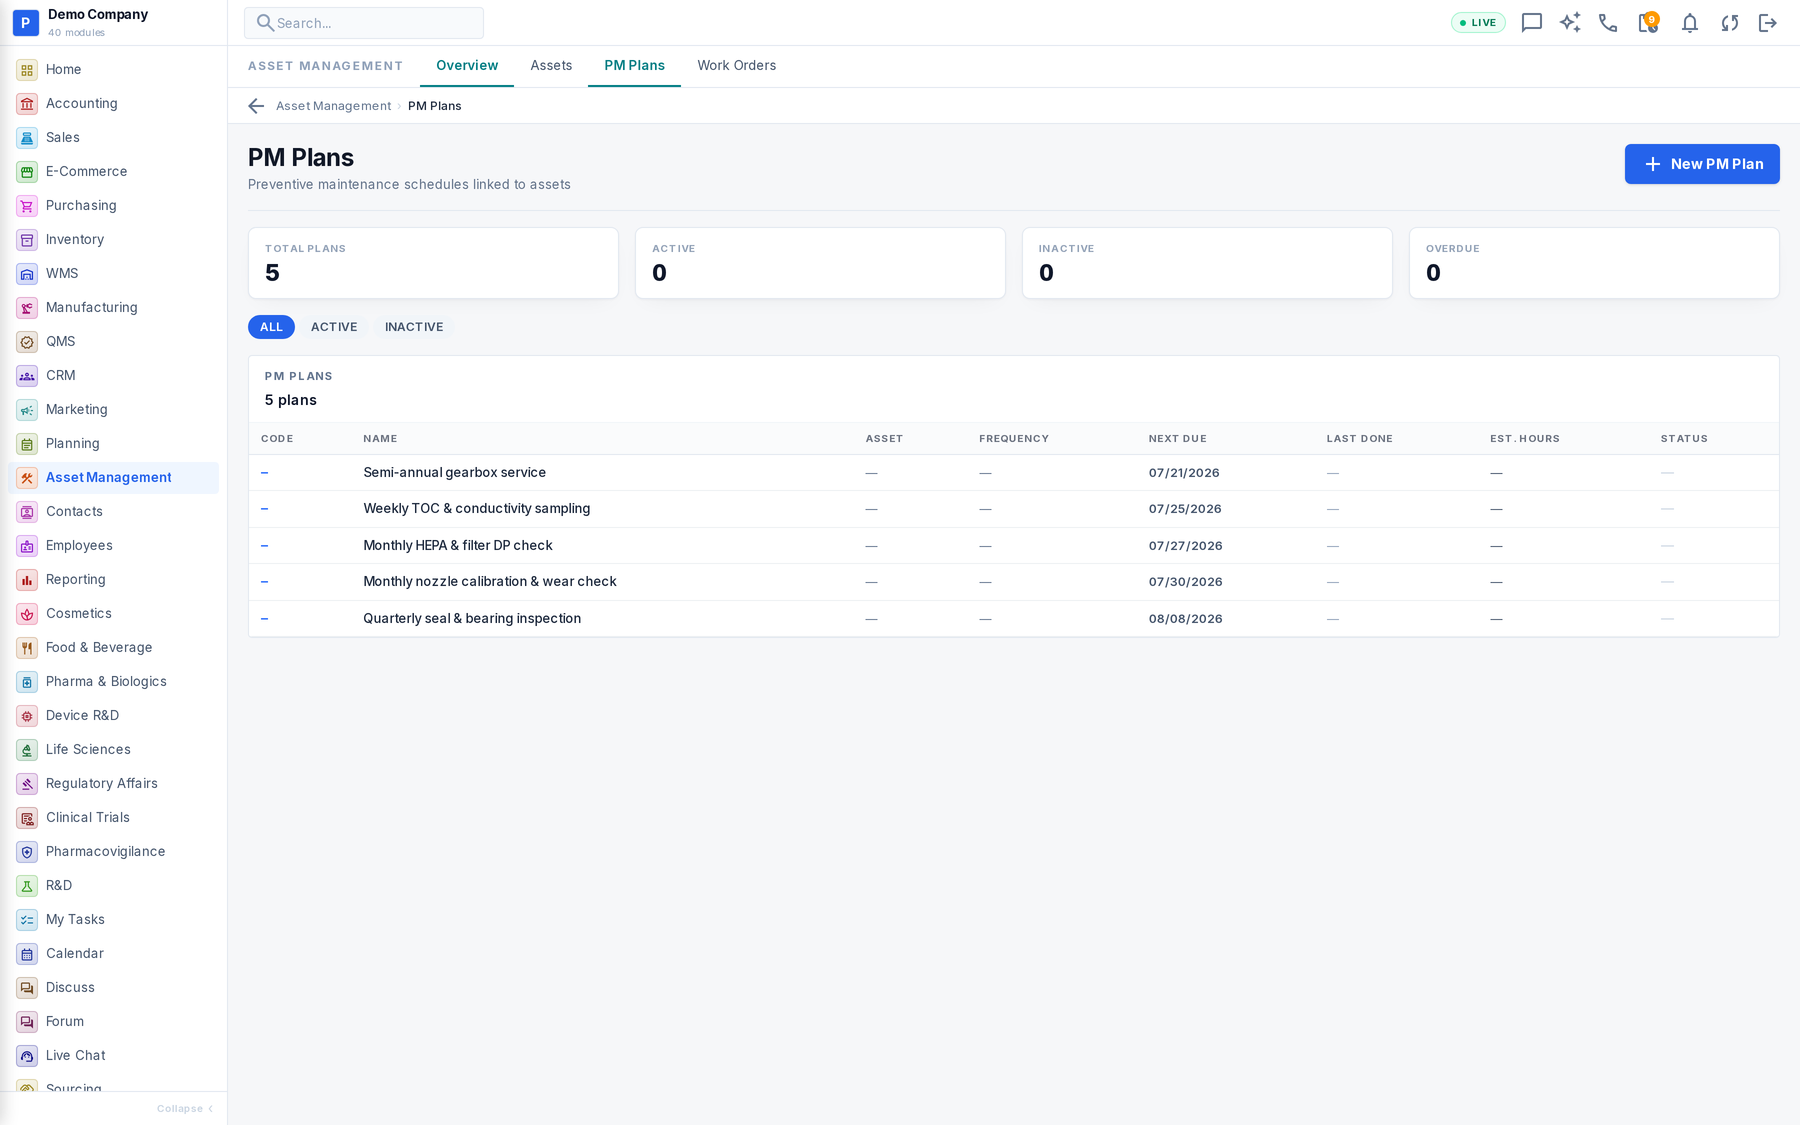The image size is (1800, 1125).
Task: Open the Planning module icon
Action: 27,444
